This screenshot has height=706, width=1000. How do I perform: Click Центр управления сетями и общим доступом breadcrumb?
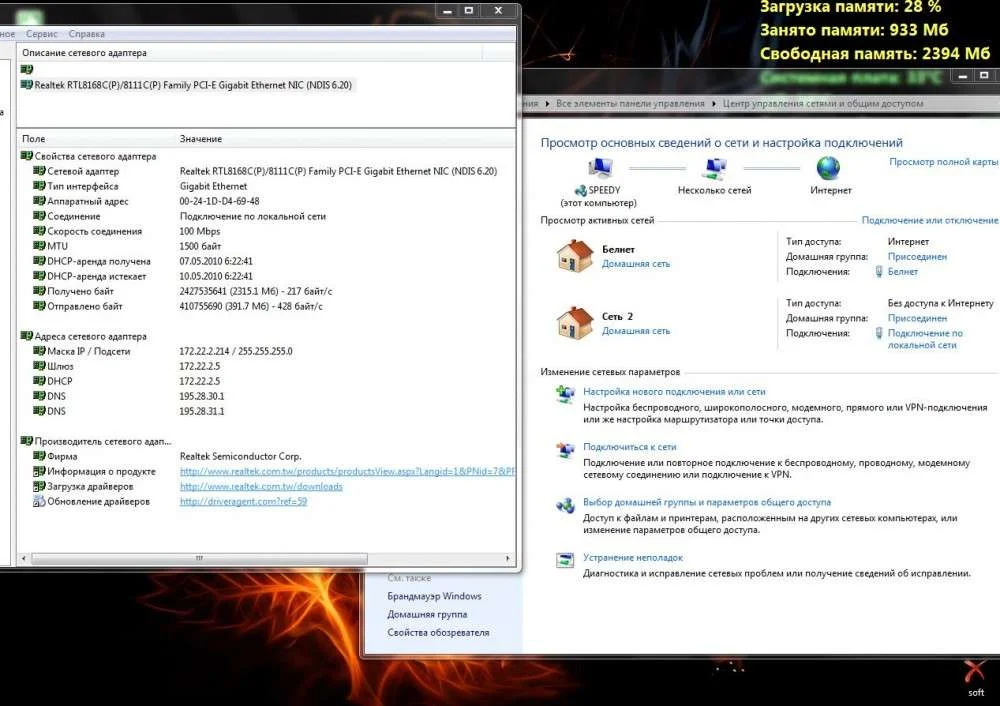(x=823, y=103)
